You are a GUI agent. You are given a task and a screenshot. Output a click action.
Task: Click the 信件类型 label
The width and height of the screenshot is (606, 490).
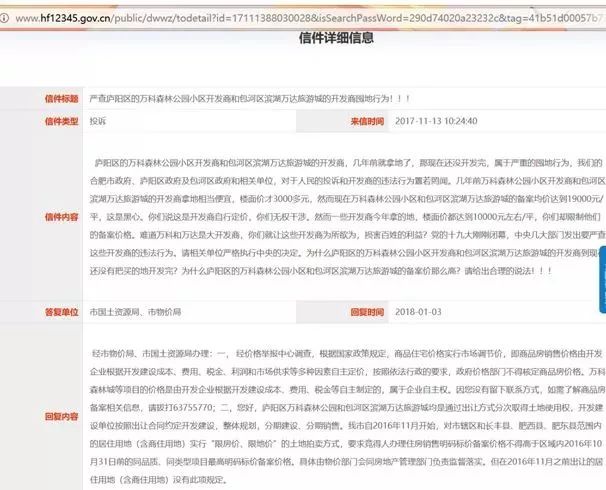[61, 121]
